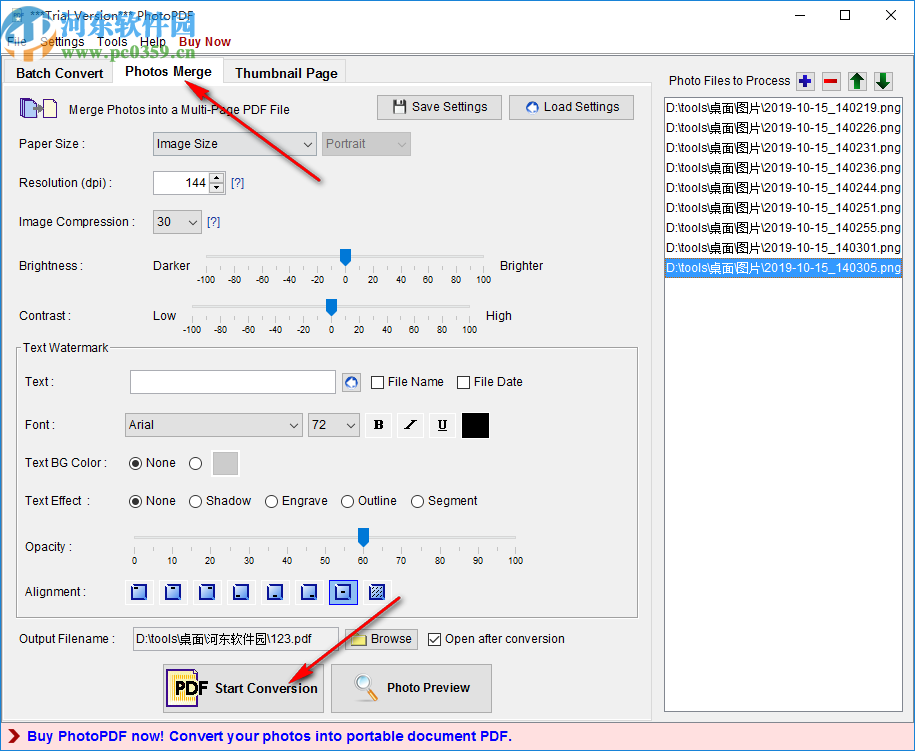Enable the File Name watermark checkbox

pyautogui.click(x=377, y=382)
